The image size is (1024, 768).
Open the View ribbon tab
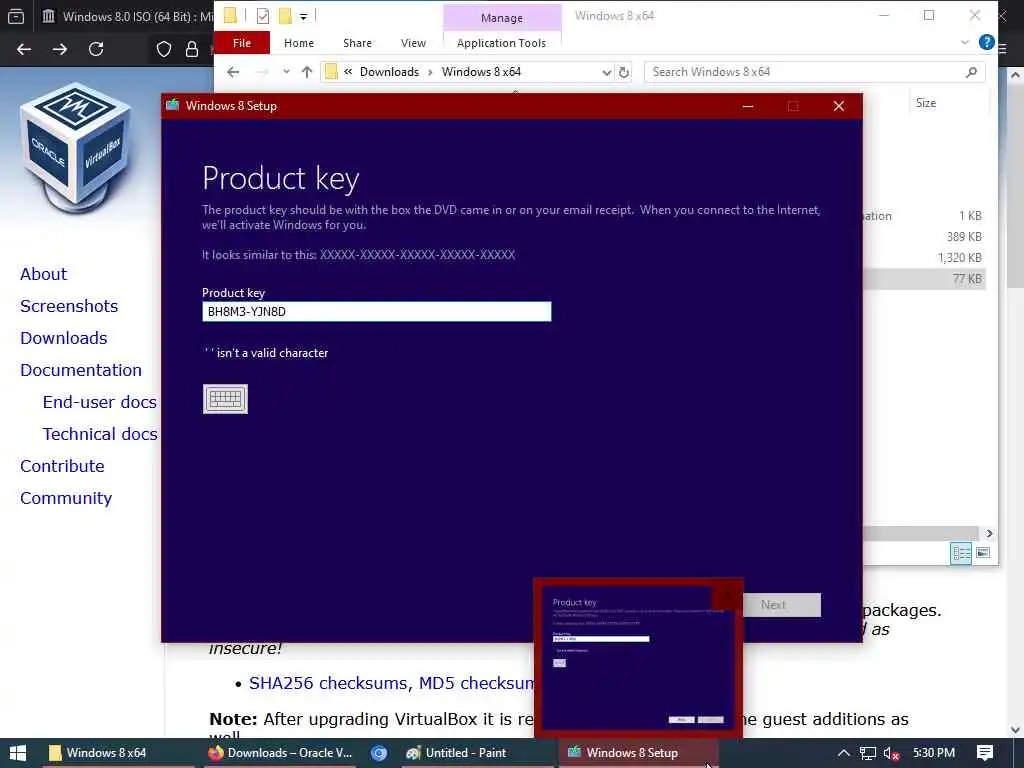(413, 43)
